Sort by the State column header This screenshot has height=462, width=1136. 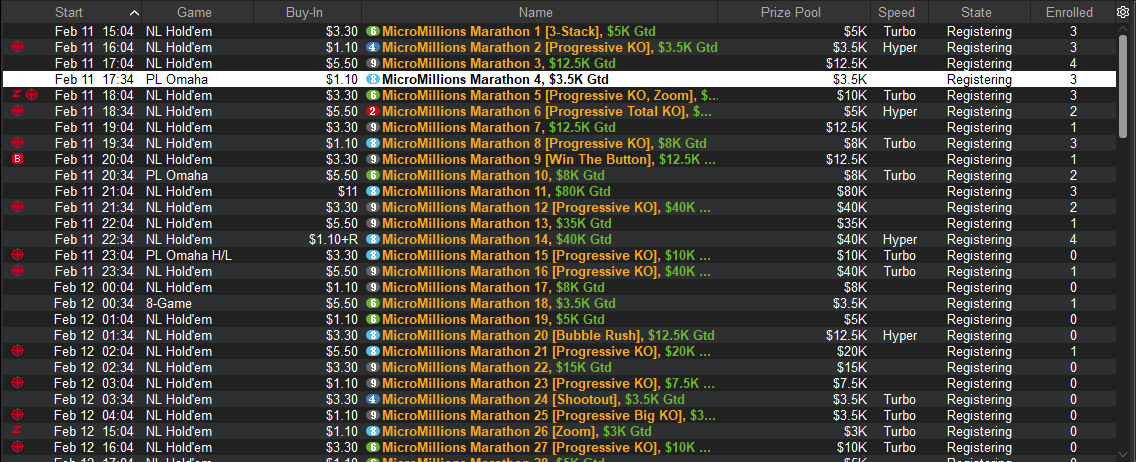tap(977, 12)
